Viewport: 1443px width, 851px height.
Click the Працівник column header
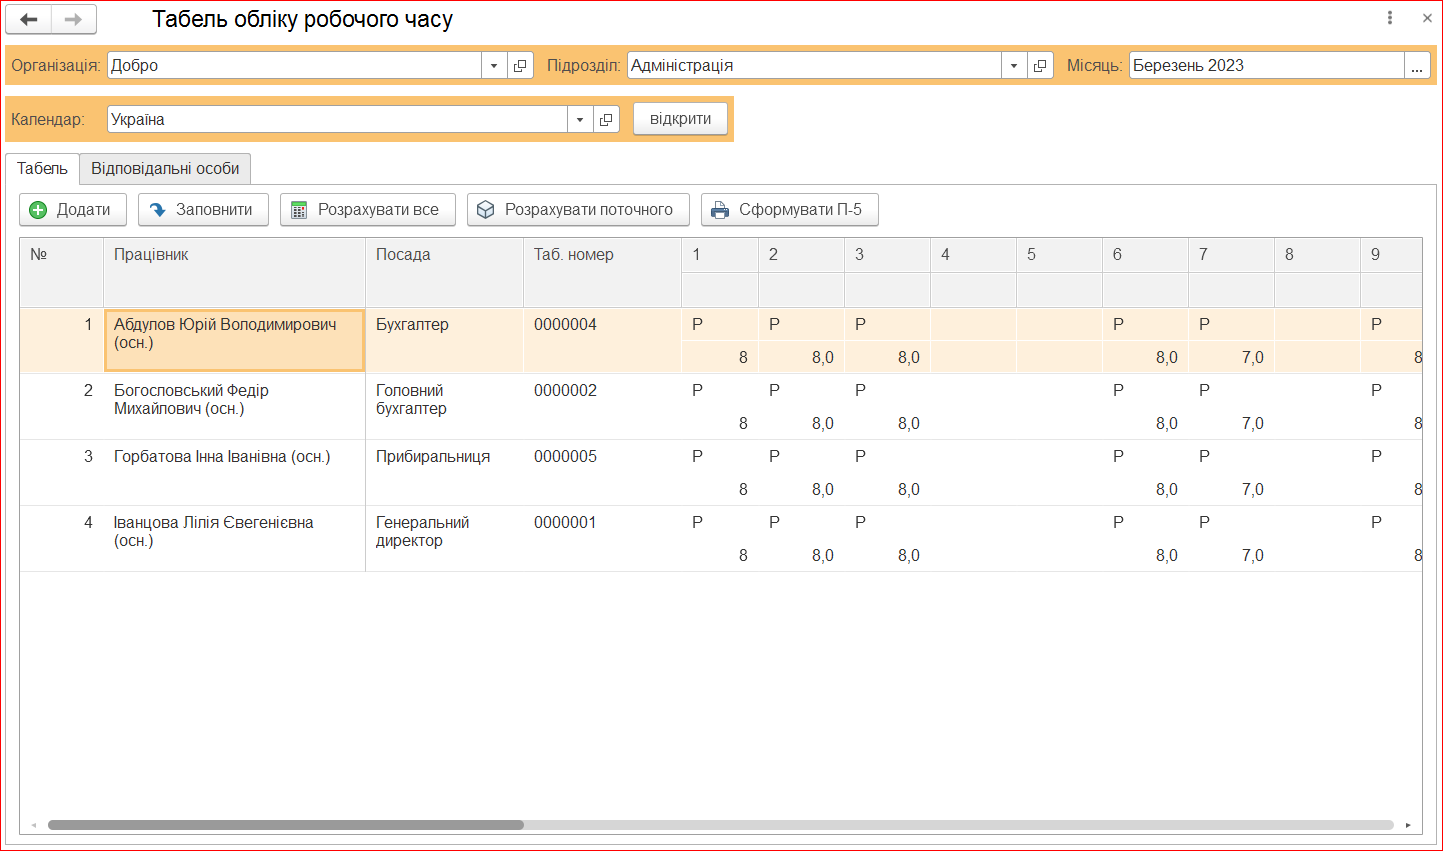(x=234, y=272)
